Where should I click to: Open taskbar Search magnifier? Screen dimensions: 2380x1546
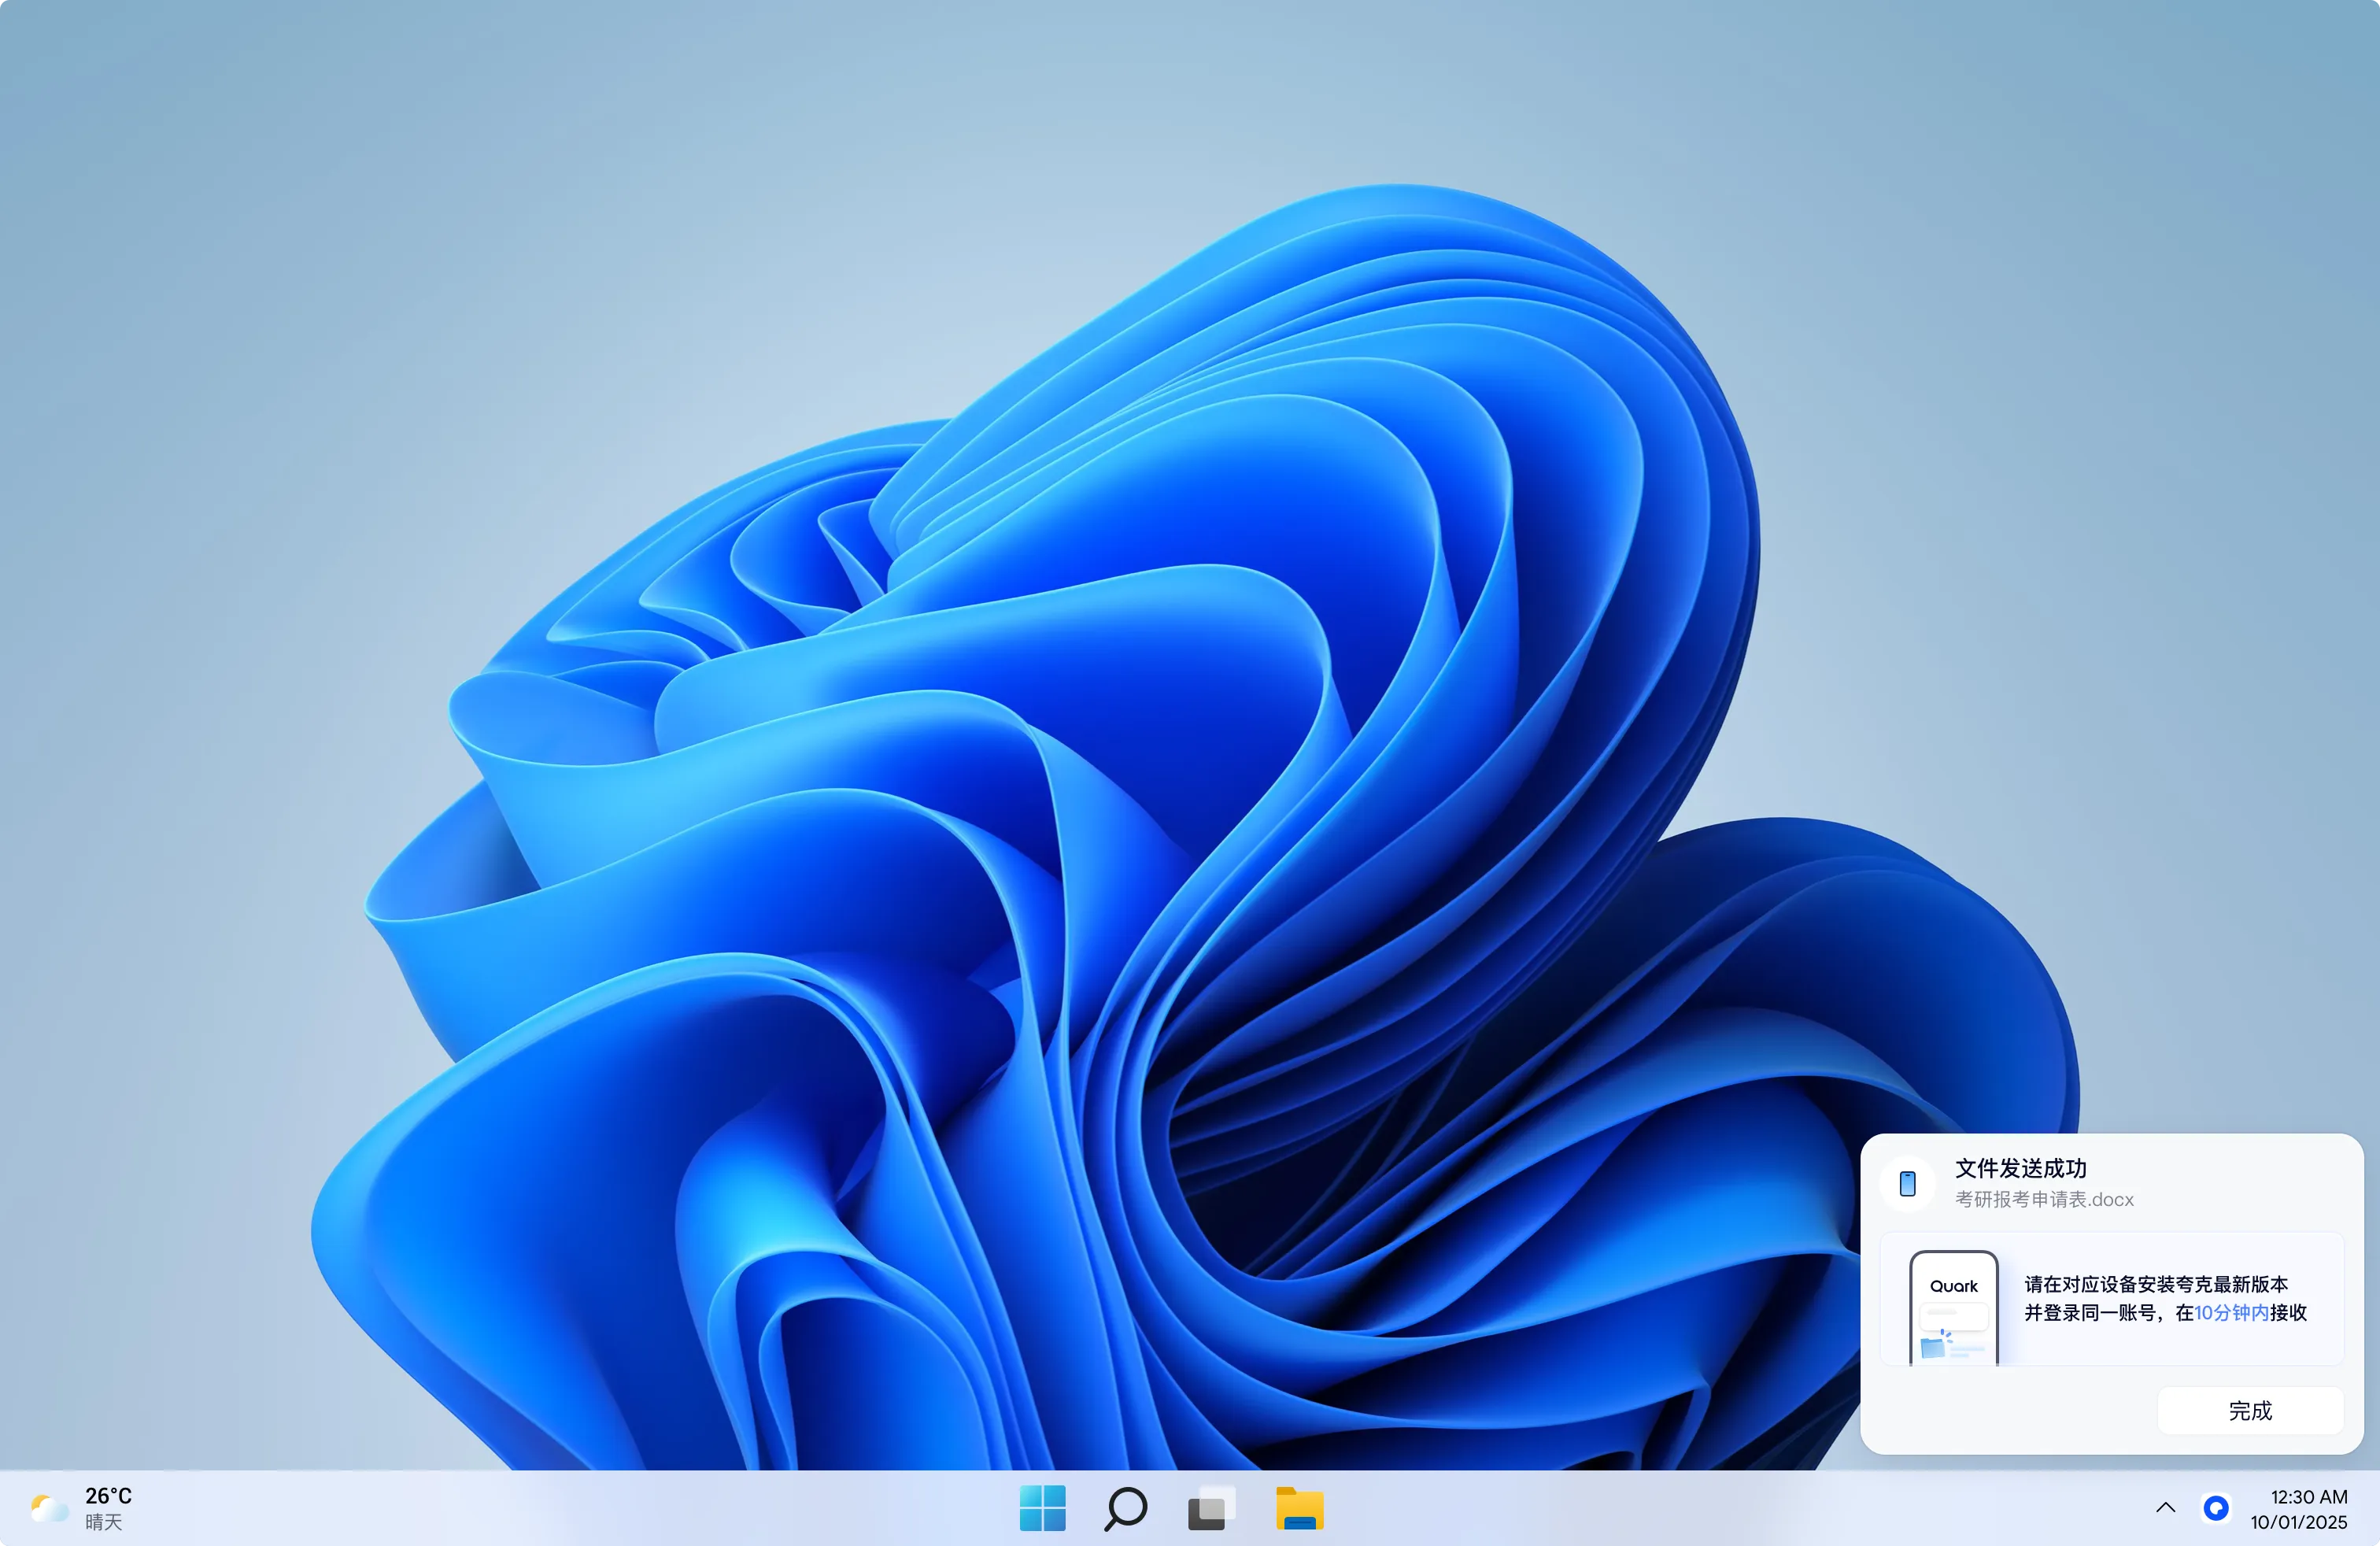[x=1125, y=1508]
